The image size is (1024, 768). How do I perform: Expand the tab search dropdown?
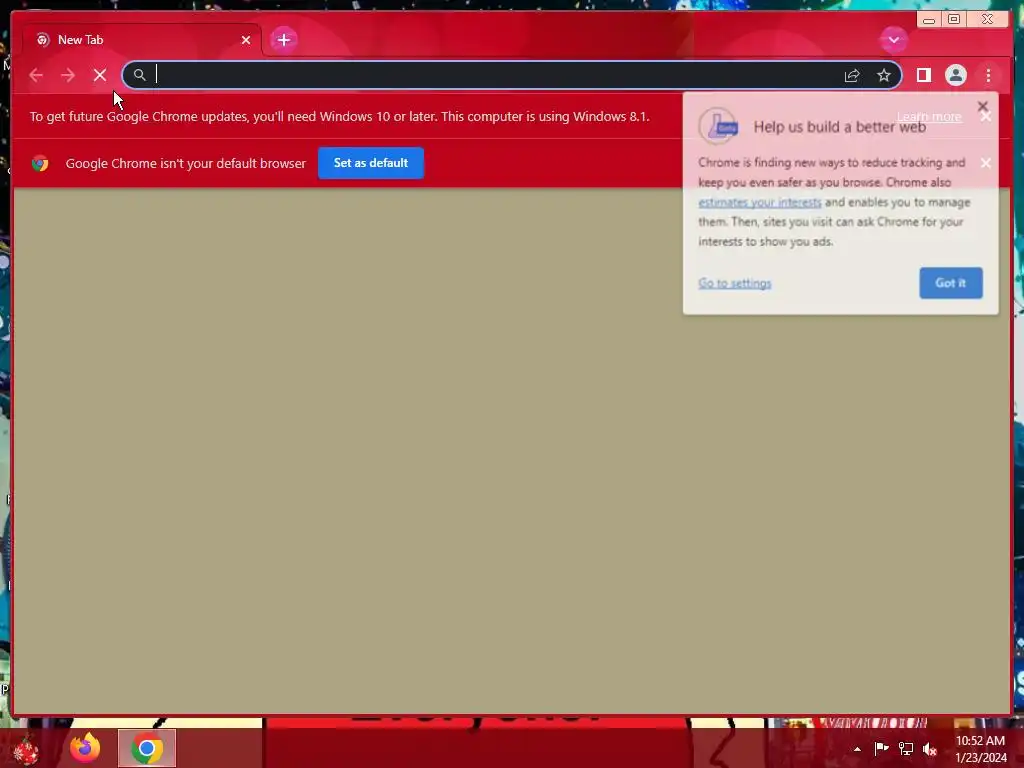tap(893, 40)
